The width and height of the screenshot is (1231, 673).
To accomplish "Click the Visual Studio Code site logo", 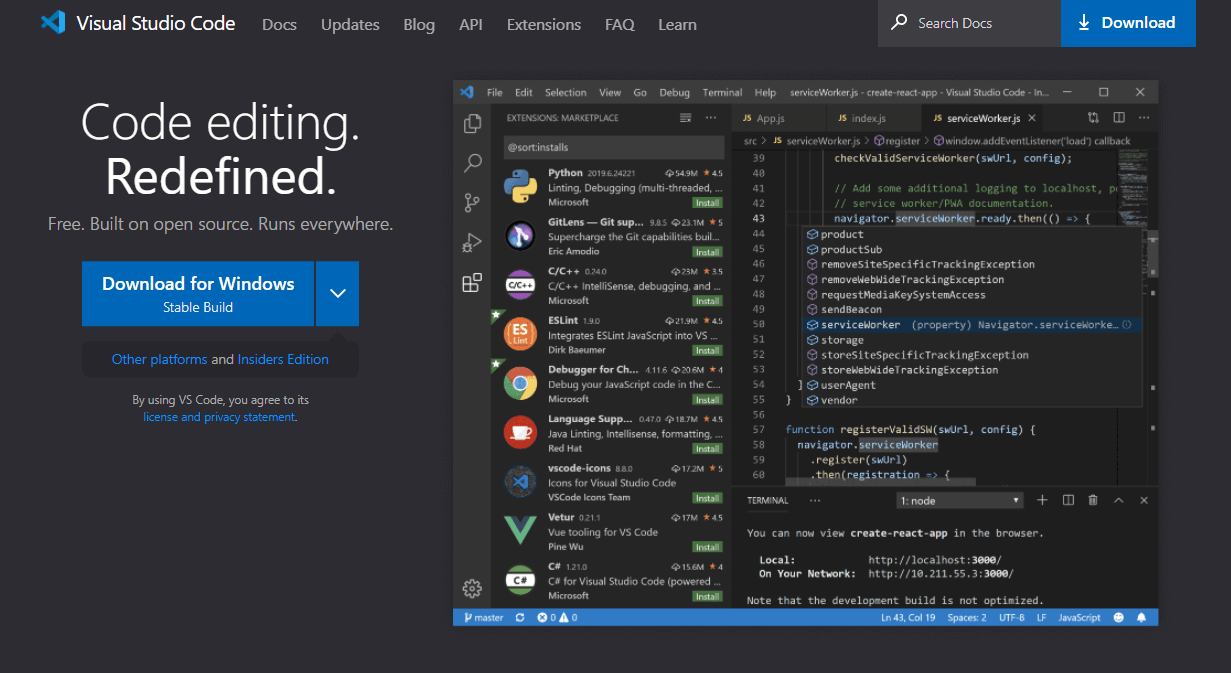I will tap(138, 23).
